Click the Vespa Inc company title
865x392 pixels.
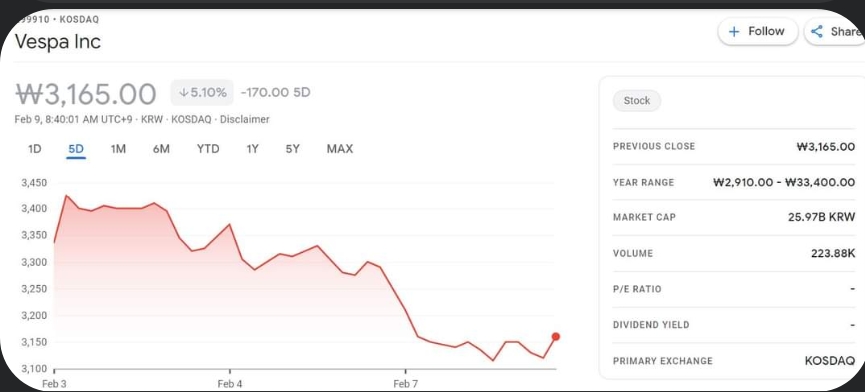(58, 42)
